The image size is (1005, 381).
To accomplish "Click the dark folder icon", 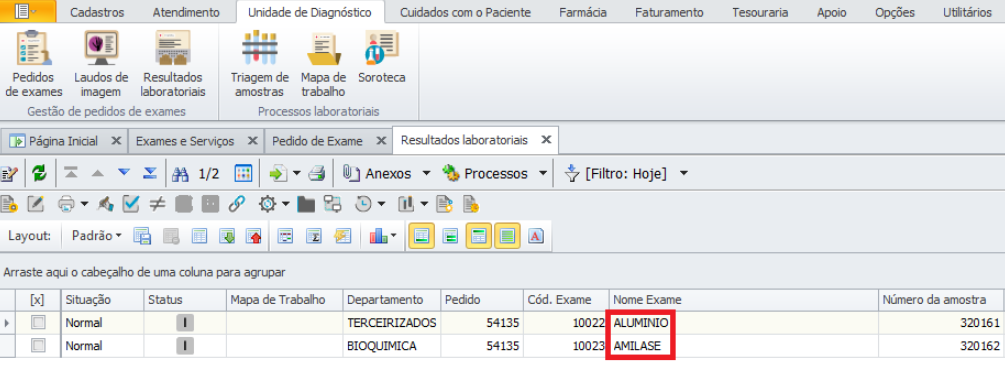I will click(306, 205).
